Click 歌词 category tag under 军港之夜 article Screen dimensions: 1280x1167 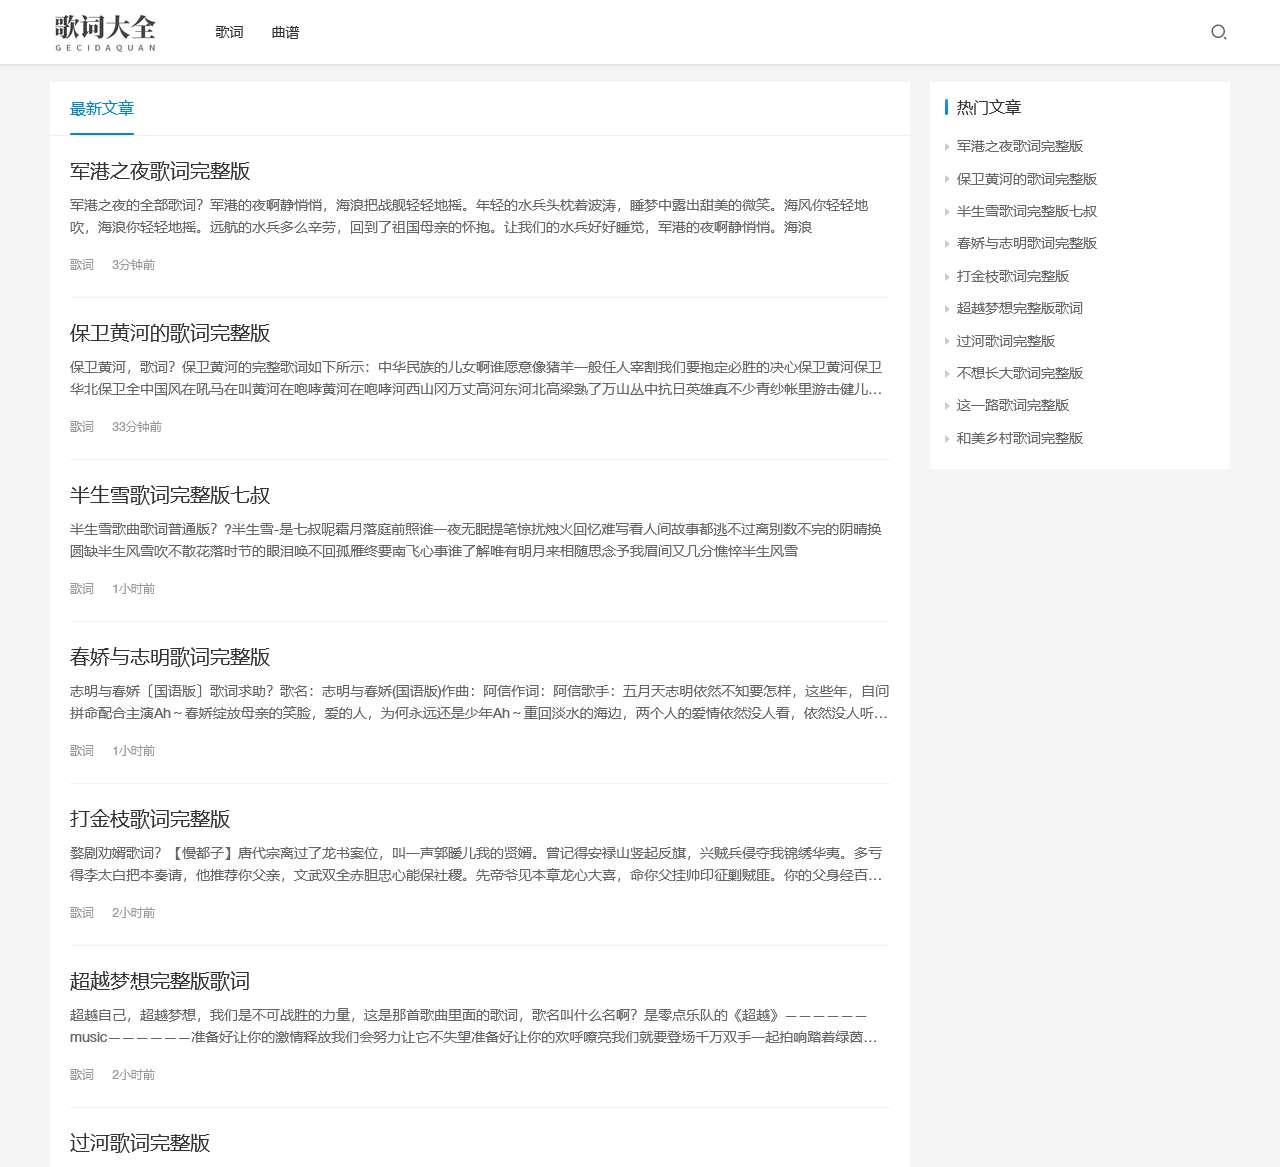(x=82, y=265)
